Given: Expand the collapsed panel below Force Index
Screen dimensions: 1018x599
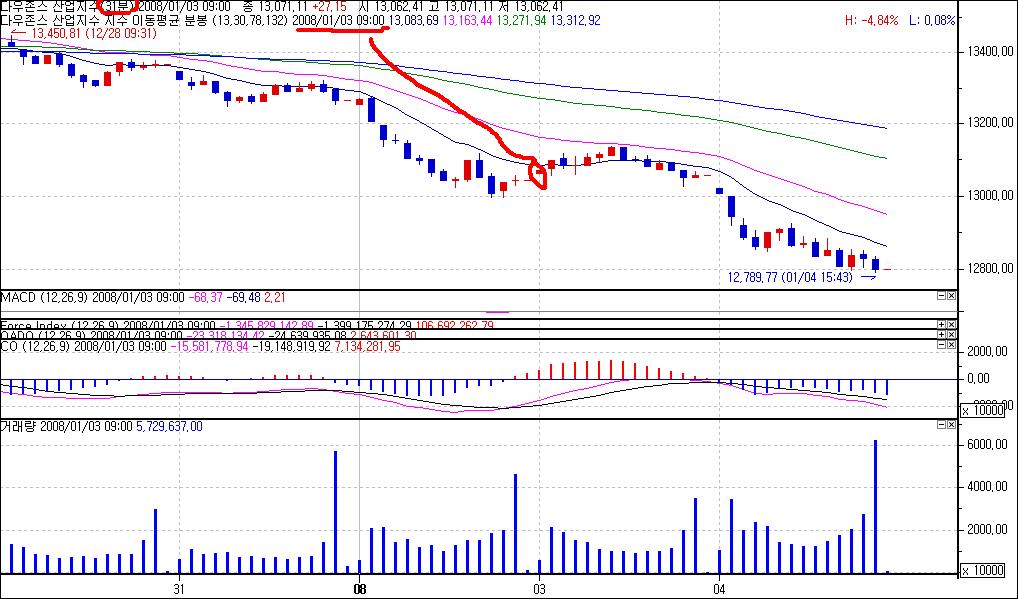Looking at the screenshot, I should click(x=941, y=335).
